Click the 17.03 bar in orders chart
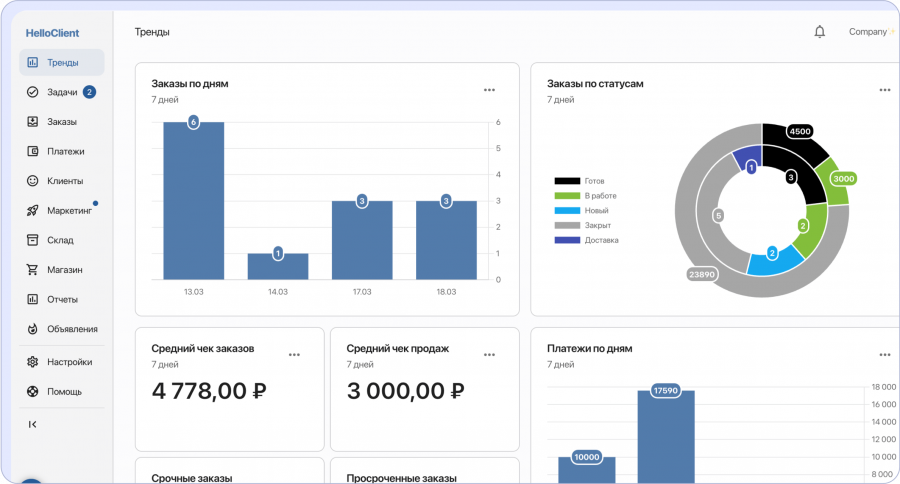This screenshot has height=484, width=900. tap(362, 240)
